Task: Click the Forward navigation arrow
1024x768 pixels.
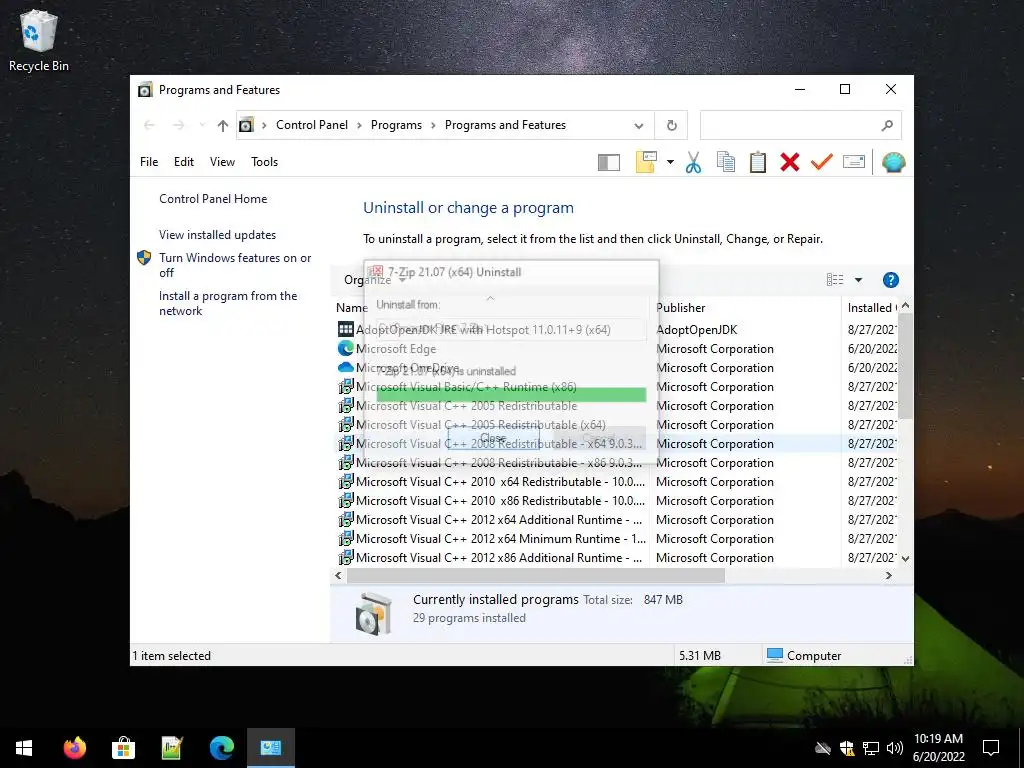Action: pyautogui.click(x=178, y=125)
